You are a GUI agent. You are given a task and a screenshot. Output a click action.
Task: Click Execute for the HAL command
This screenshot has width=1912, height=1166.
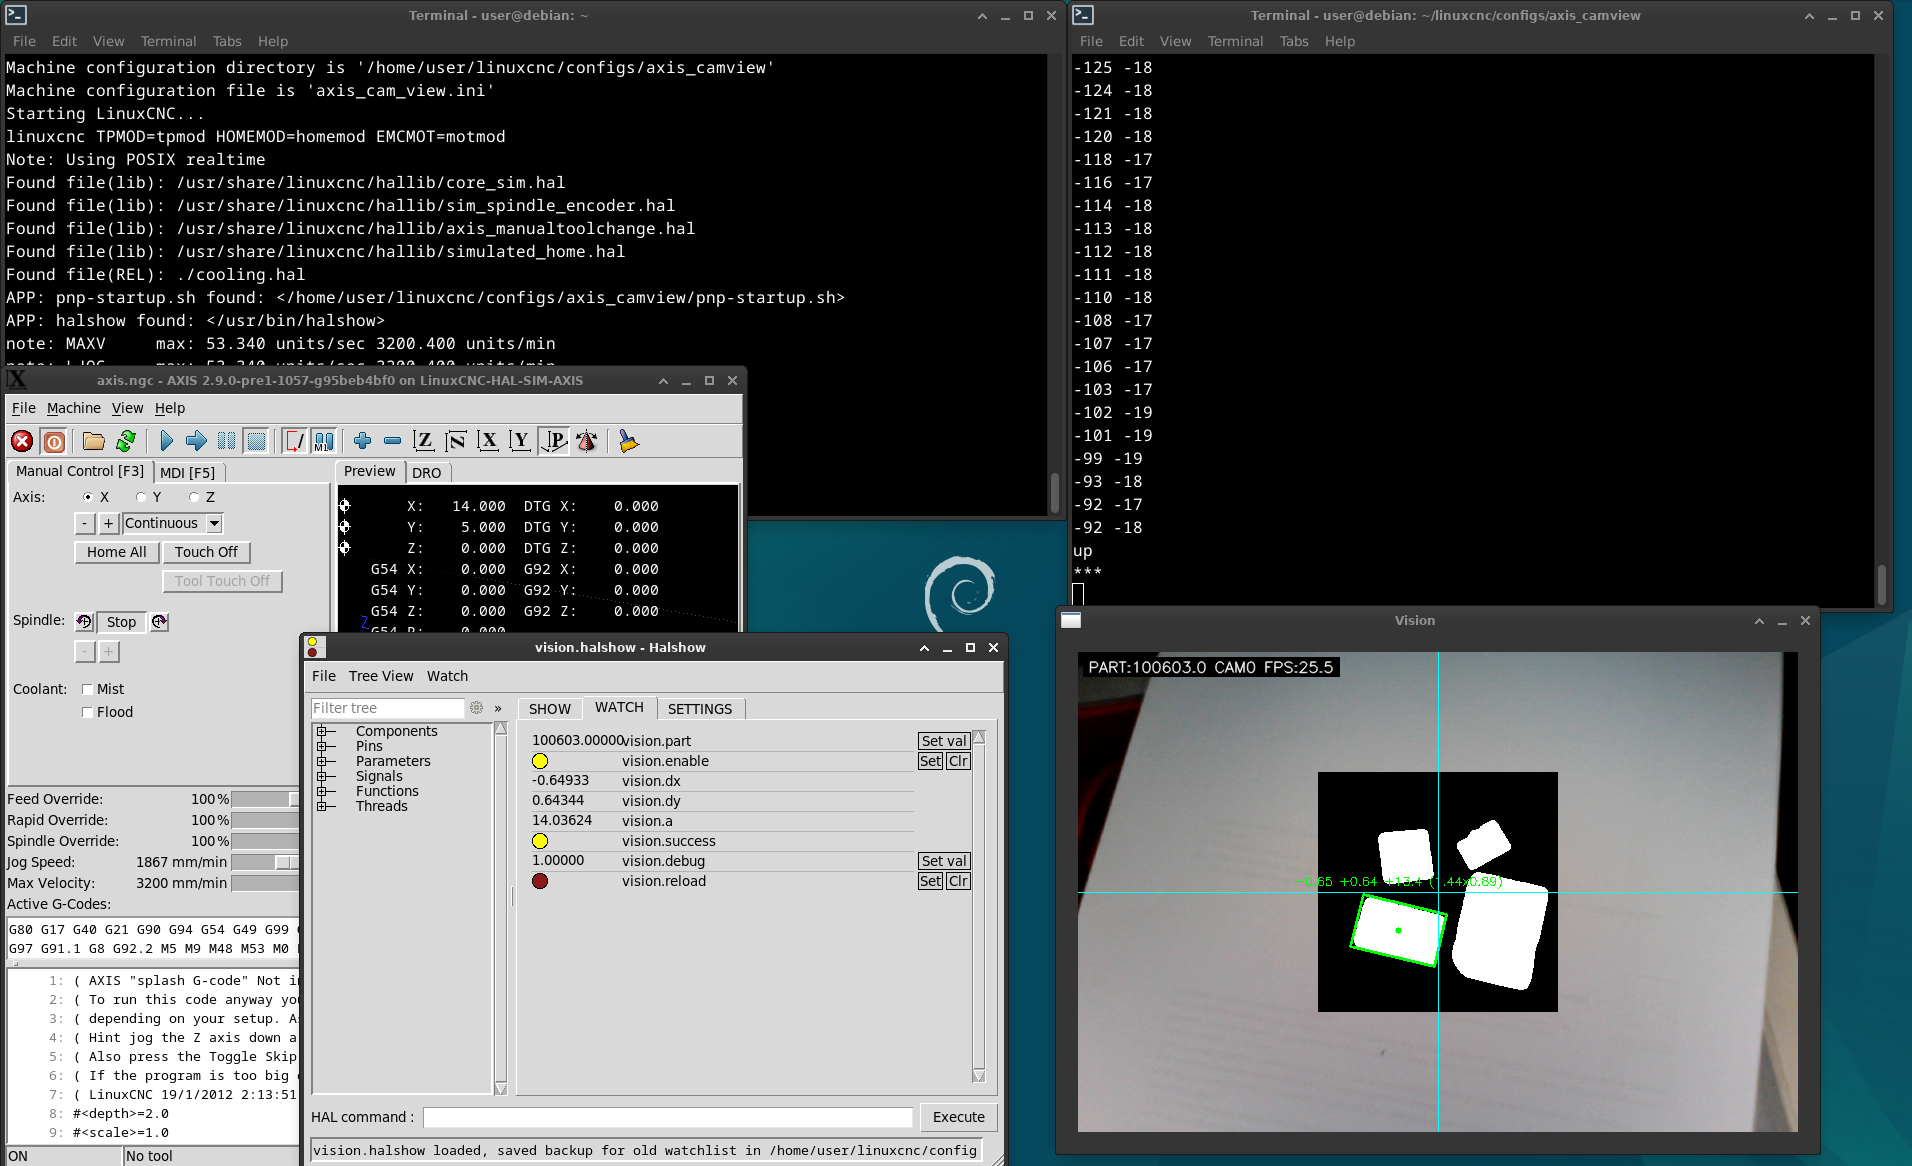point(959,1117)
